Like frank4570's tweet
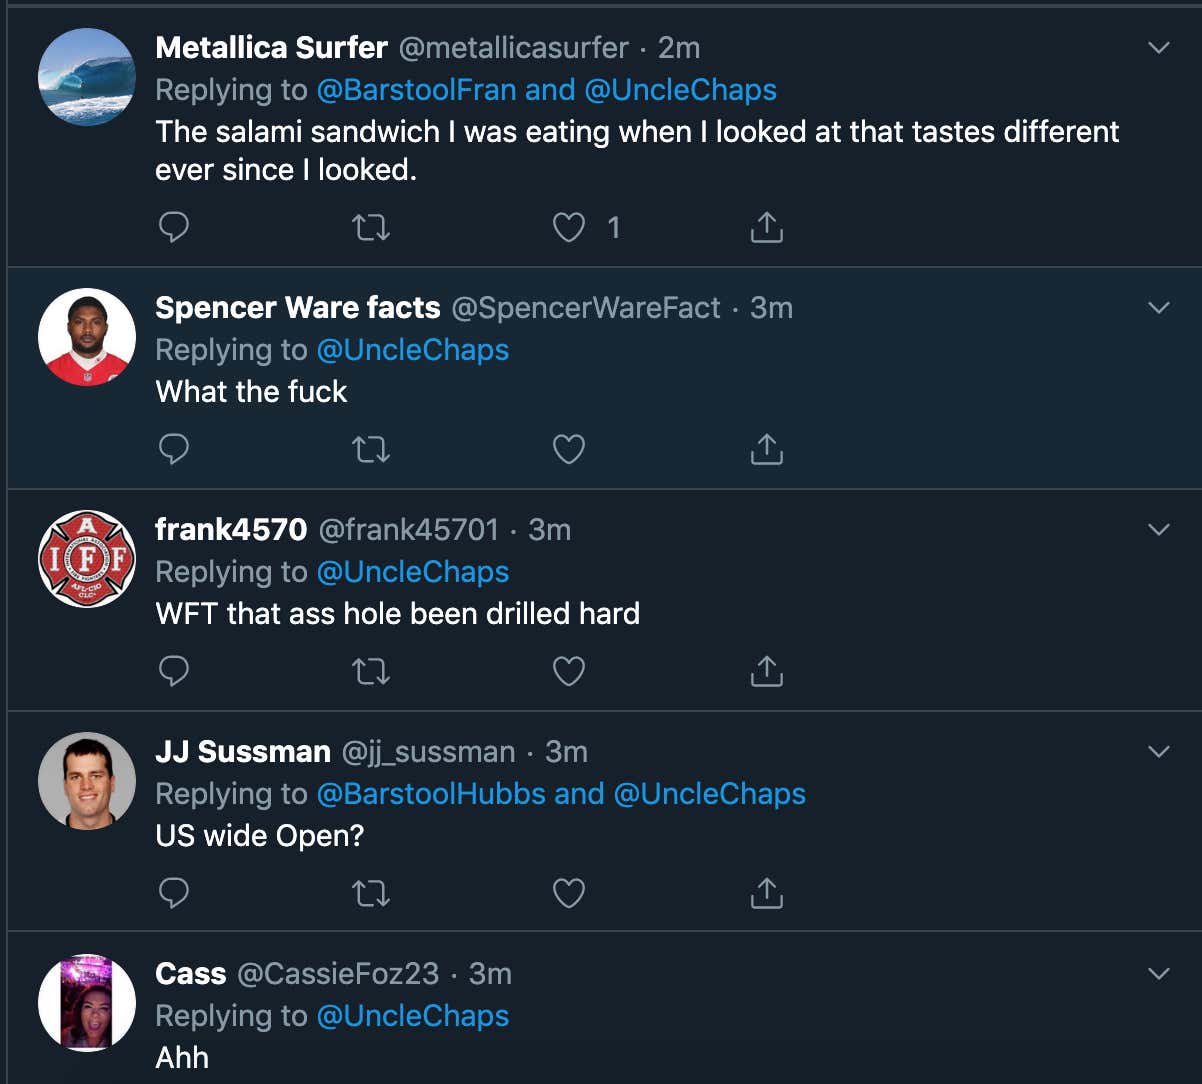The height and width of the screenshot is (1084, 1202). coord(569,671)
